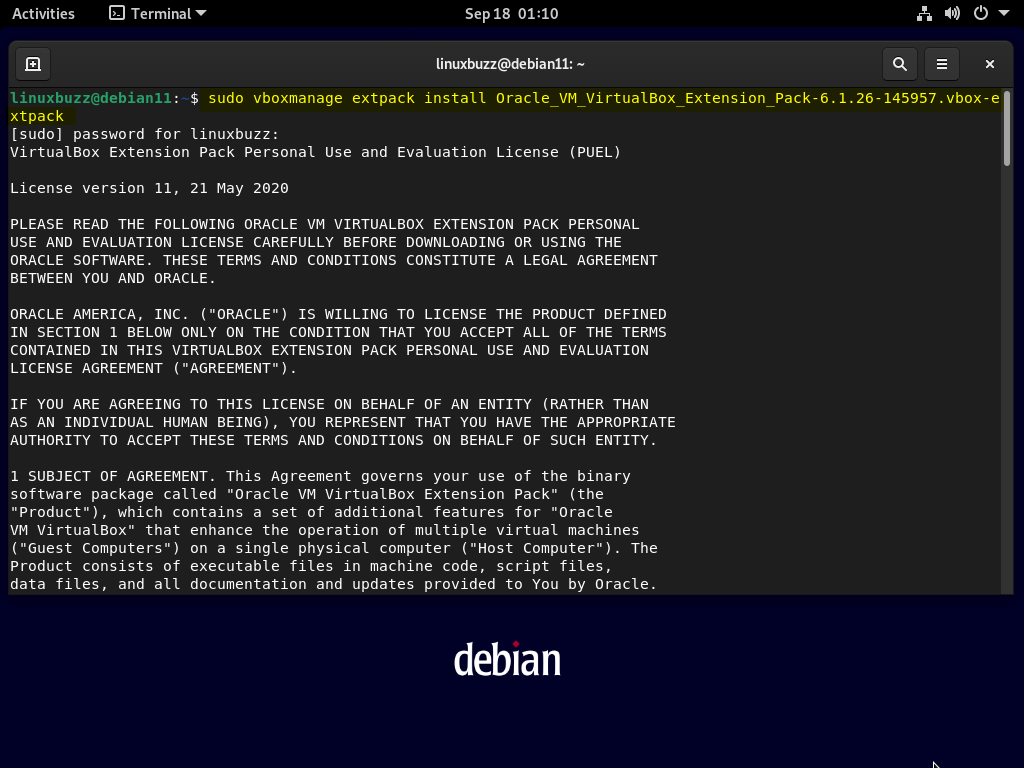Click '[sudo] password for linuxbuzz:' line
The width and height of the screenshot is (1024, 768).
pos(144,134)
